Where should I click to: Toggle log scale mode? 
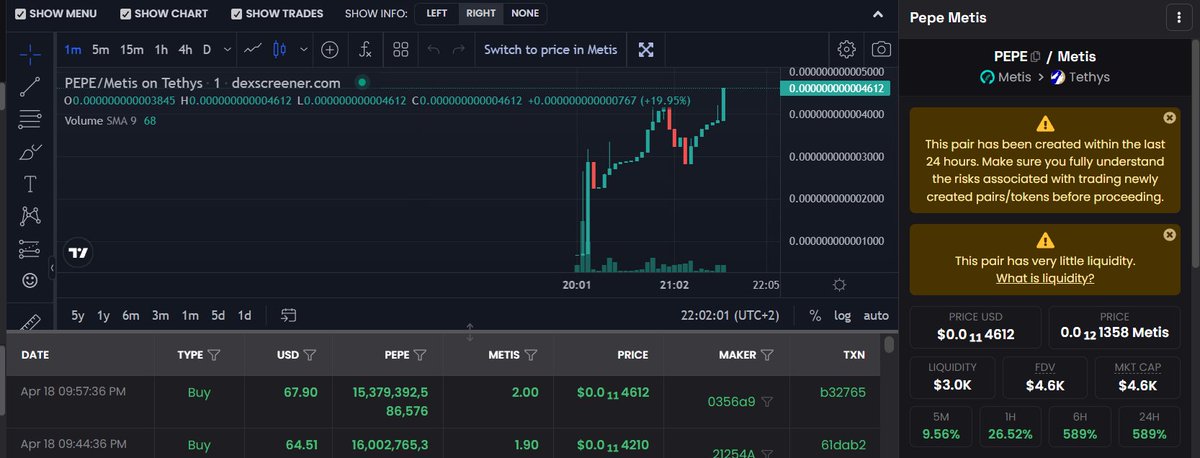(843, 315)
